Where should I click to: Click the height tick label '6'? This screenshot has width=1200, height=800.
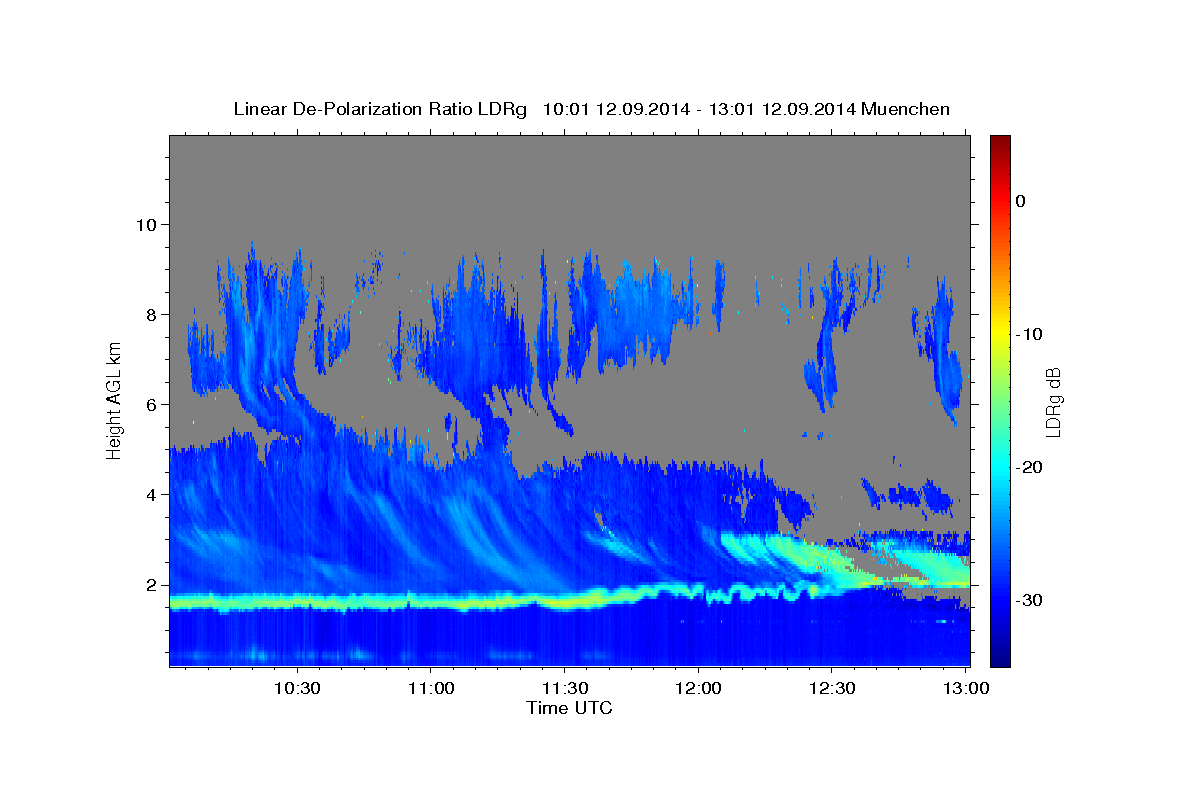click(x=152, y=404)
